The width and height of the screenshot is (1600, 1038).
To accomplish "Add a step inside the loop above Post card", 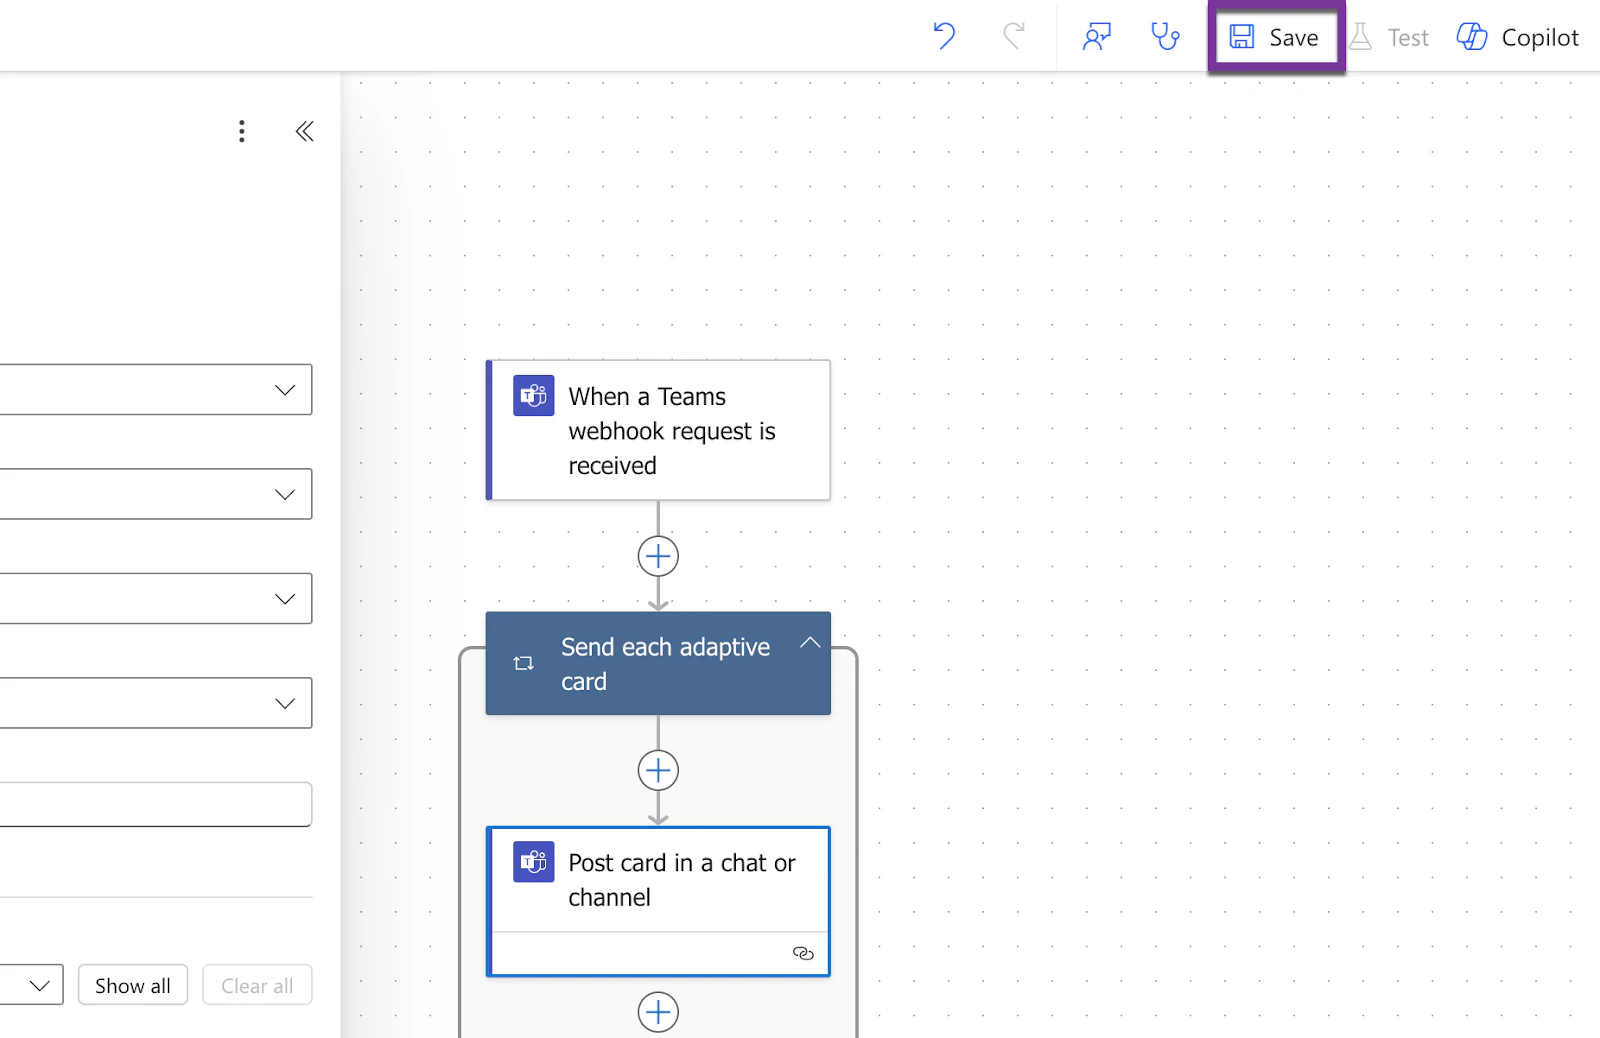I will (658, 770).
